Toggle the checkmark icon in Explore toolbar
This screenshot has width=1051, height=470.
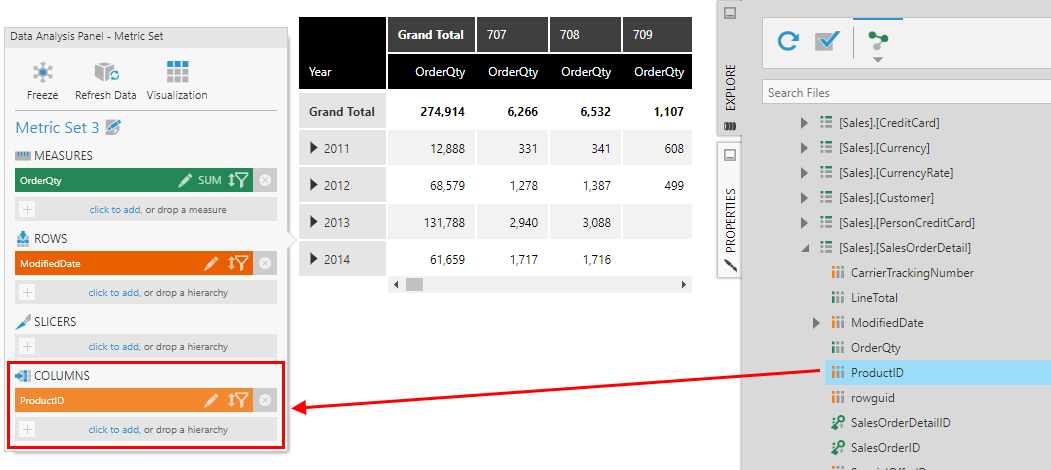click(x=826, y=41)
